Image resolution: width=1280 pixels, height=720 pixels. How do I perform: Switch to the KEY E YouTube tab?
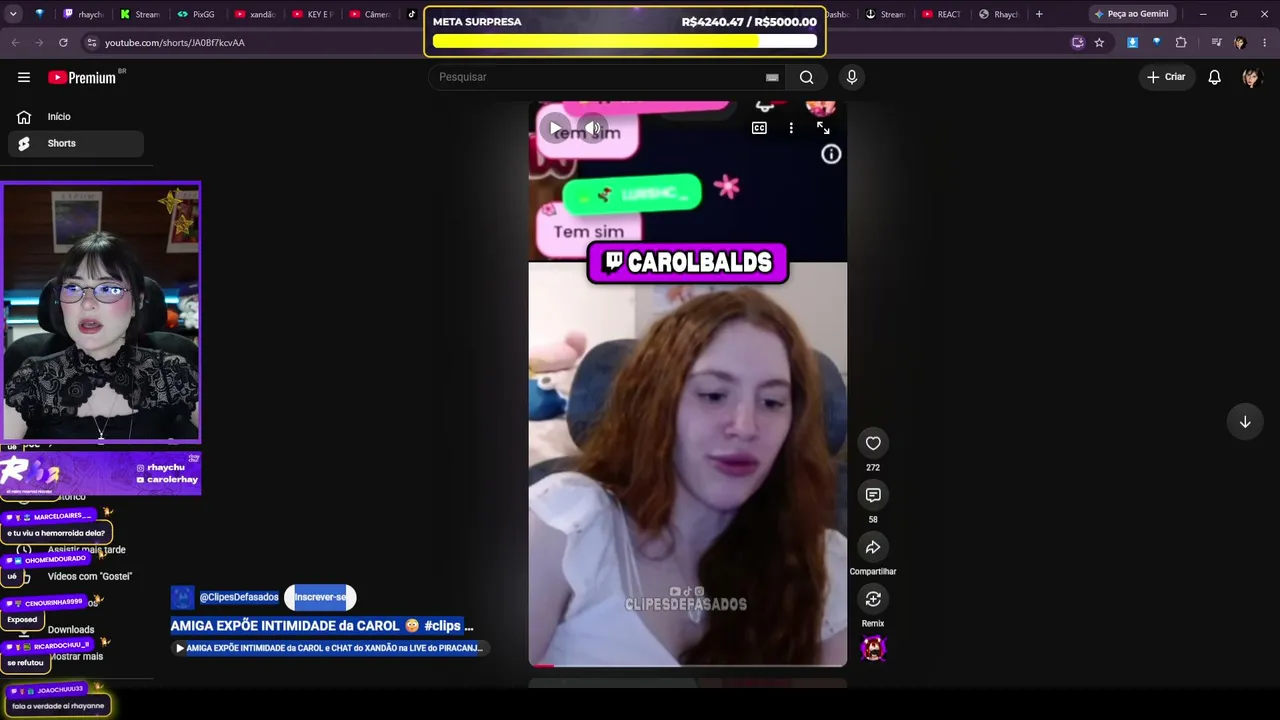point(312,14)
